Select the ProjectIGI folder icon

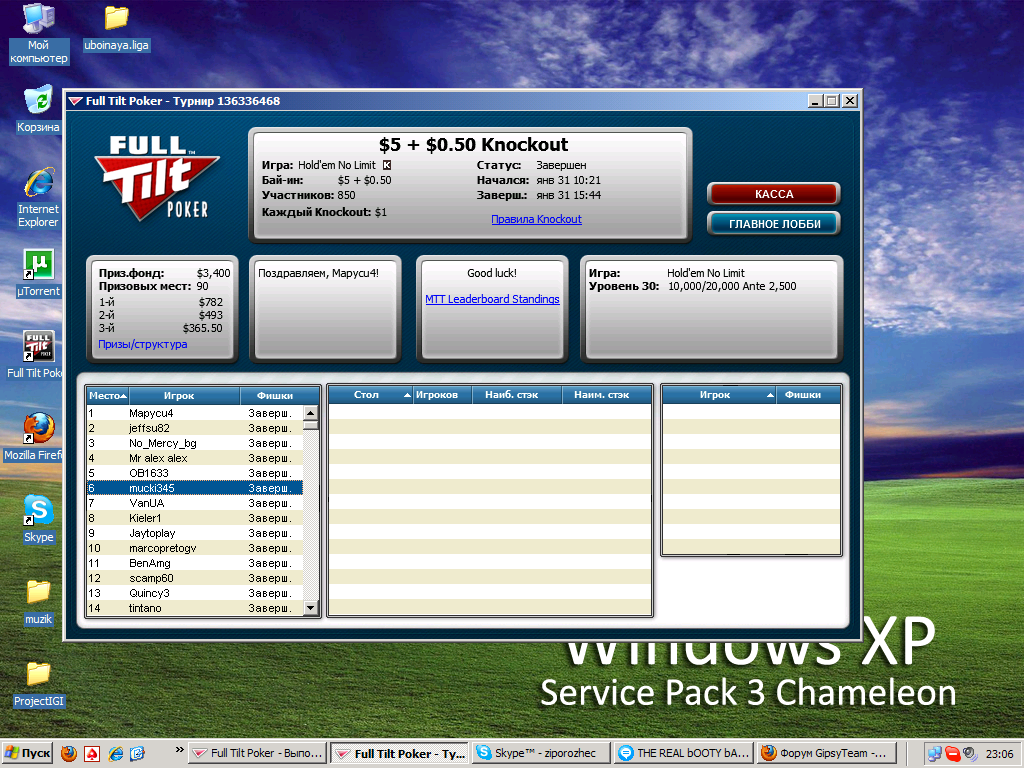[x=39, y=684]
